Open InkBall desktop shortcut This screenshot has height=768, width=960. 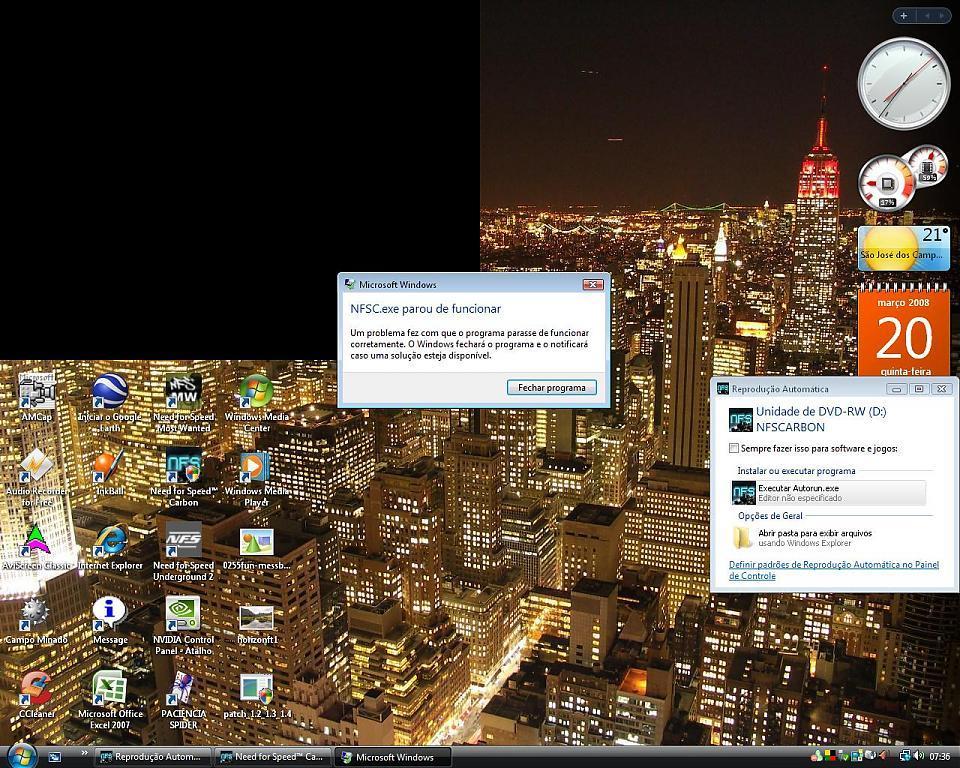pyautogui.click(x=109, y=468)
